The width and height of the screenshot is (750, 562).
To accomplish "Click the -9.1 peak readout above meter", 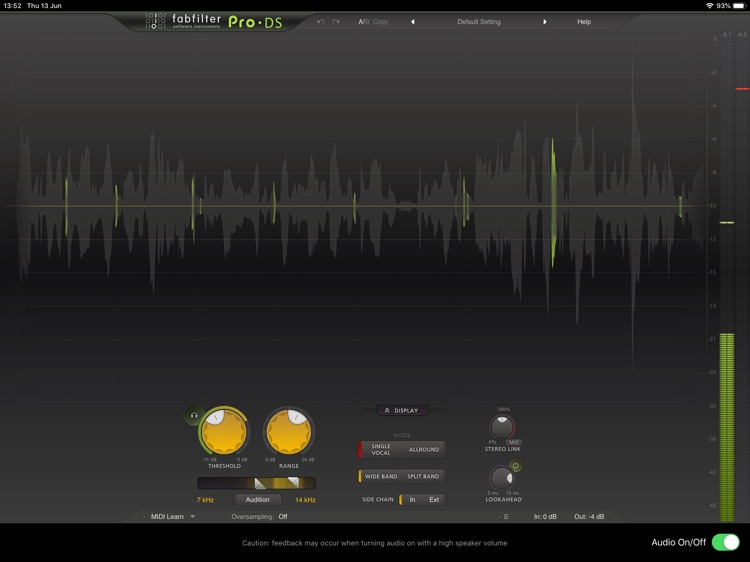I will click(727, 34).
